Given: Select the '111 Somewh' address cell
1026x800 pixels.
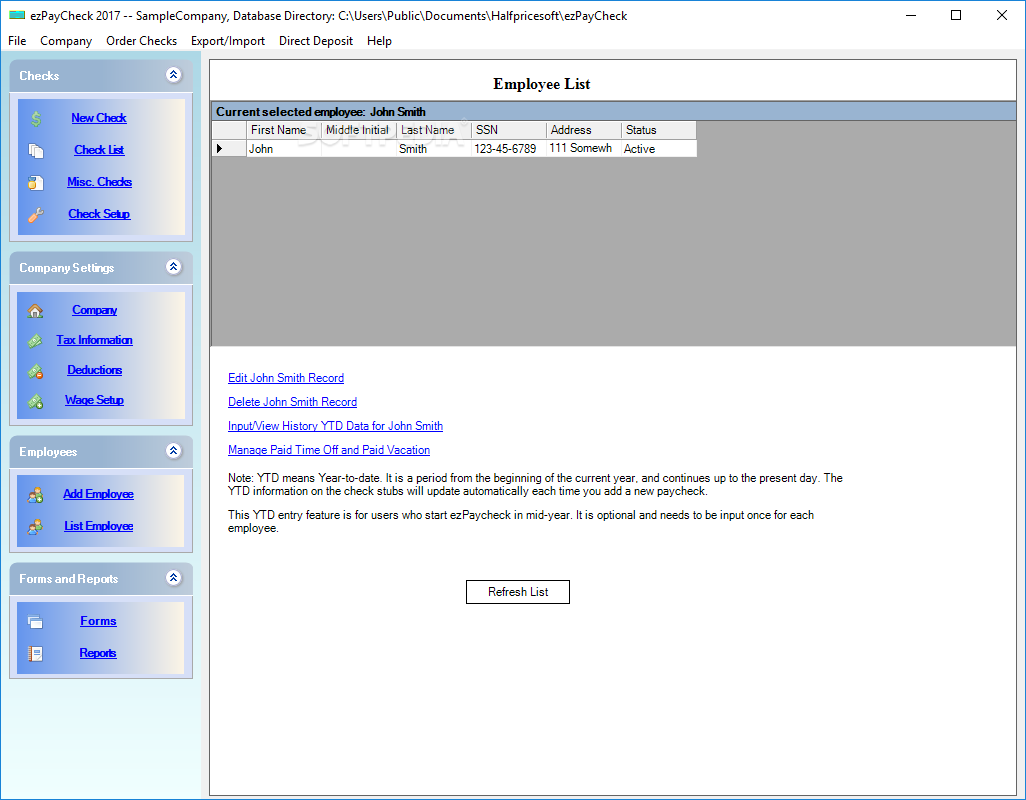Looking at the screenshot, I should pyautogui.click(x=584, y=148).
